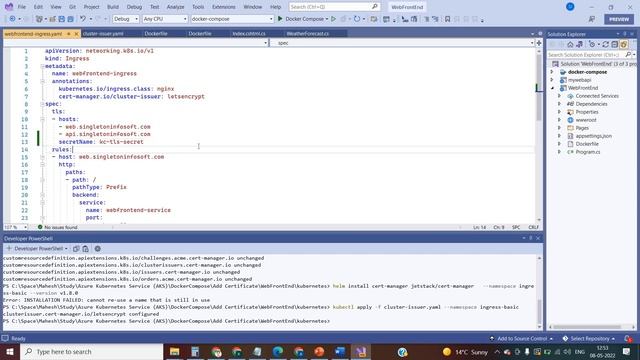Viewport: 640px width, 360px height.
Task: Select Dockerfile in Solution Explorer
Action: pyautogui.click(x=587, y=144)
